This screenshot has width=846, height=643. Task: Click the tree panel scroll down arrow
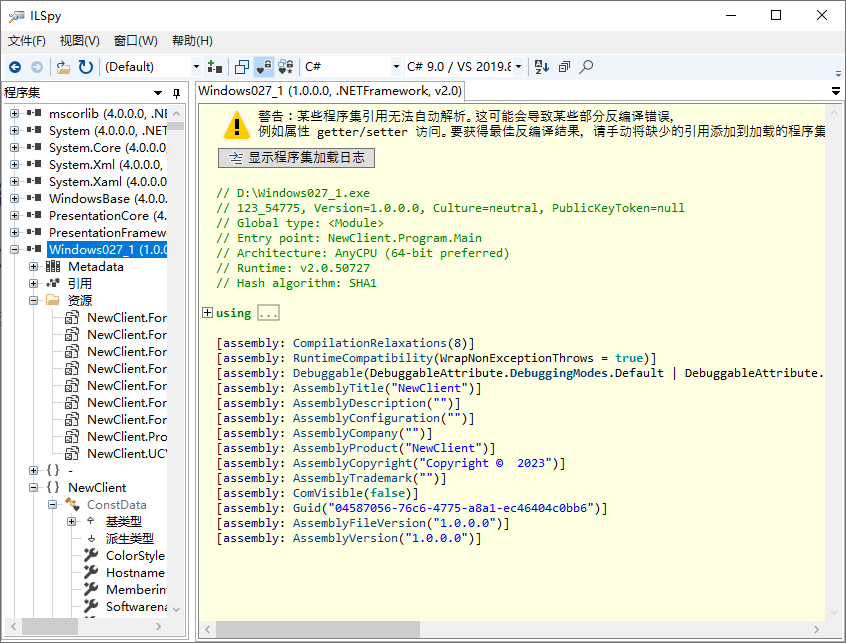pyautogui.click(x=176, y=609)
